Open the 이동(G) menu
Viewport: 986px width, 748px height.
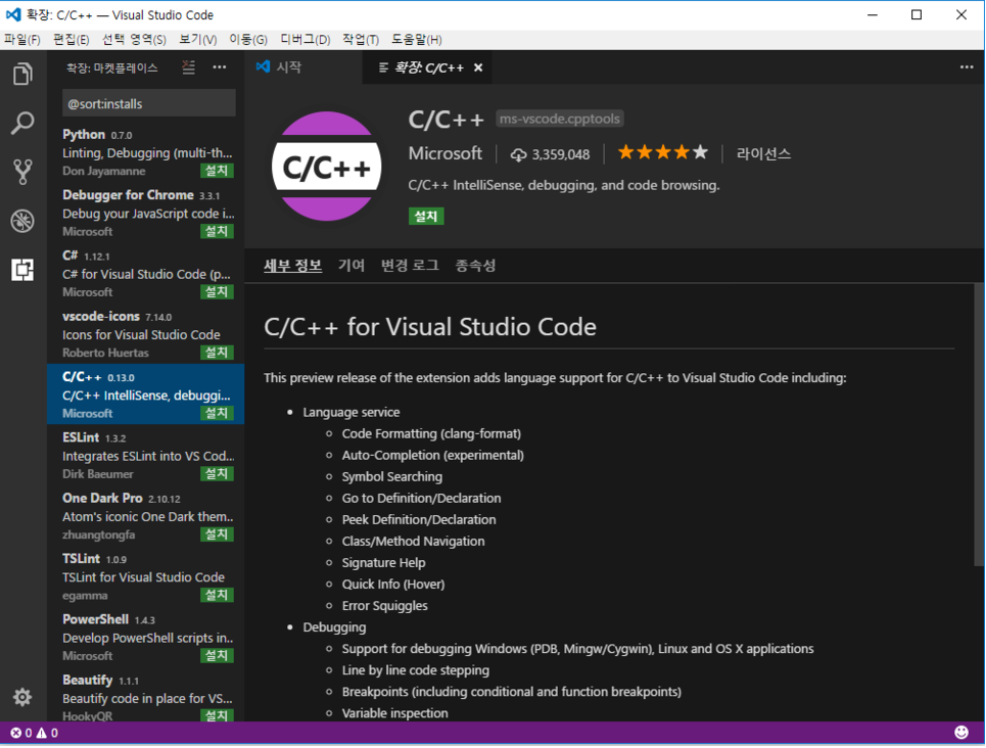tap(248, 40)
